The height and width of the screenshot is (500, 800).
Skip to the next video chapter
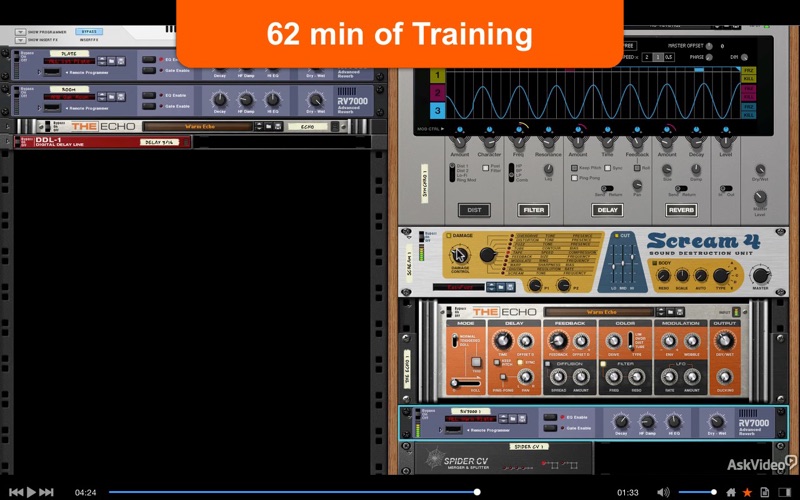click(x=46, y=492)
